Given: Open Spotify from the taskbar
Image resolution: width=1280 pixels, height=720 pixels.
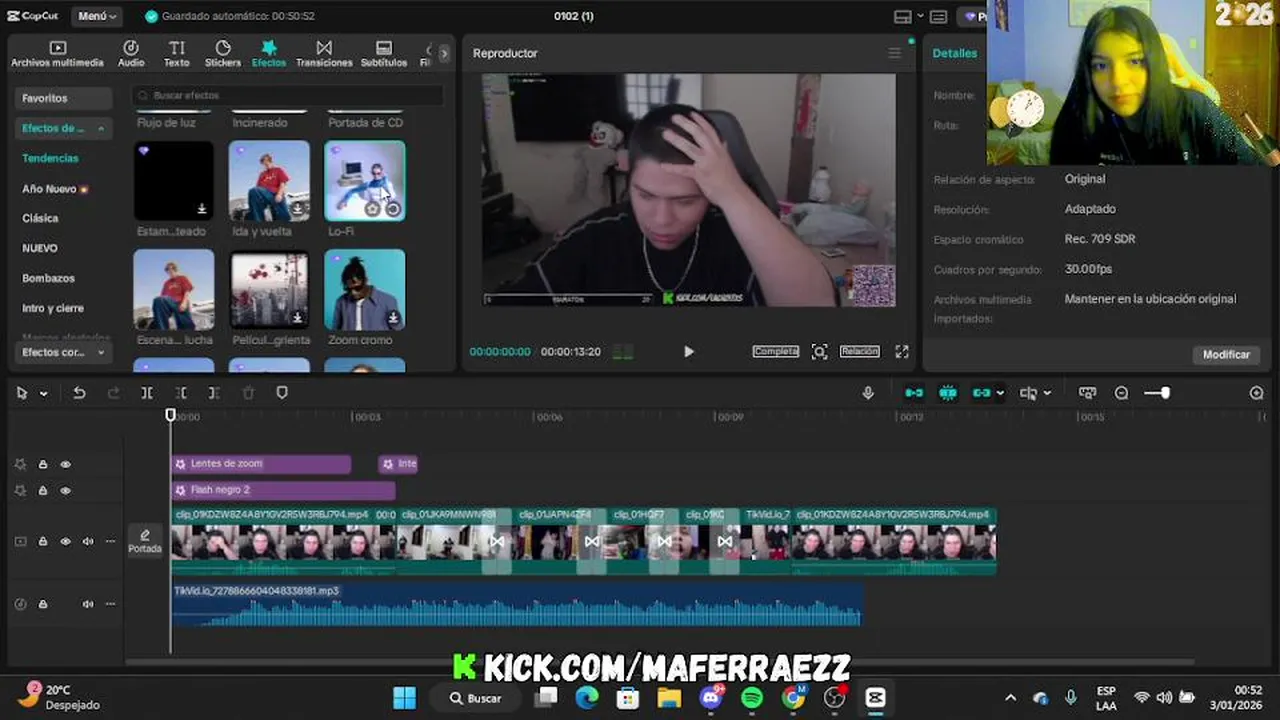Looking at the screenshot, I should click(x=752, y=698).
